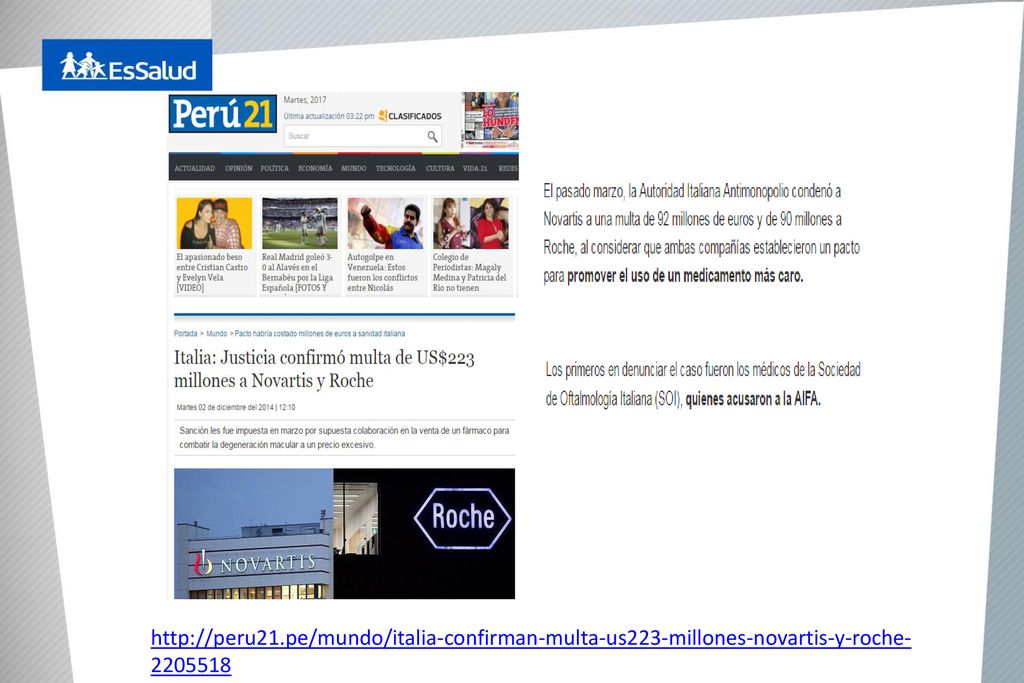Open the Política menu item
The height and width of the screenshot is (683, 1024).
[274, 168]
